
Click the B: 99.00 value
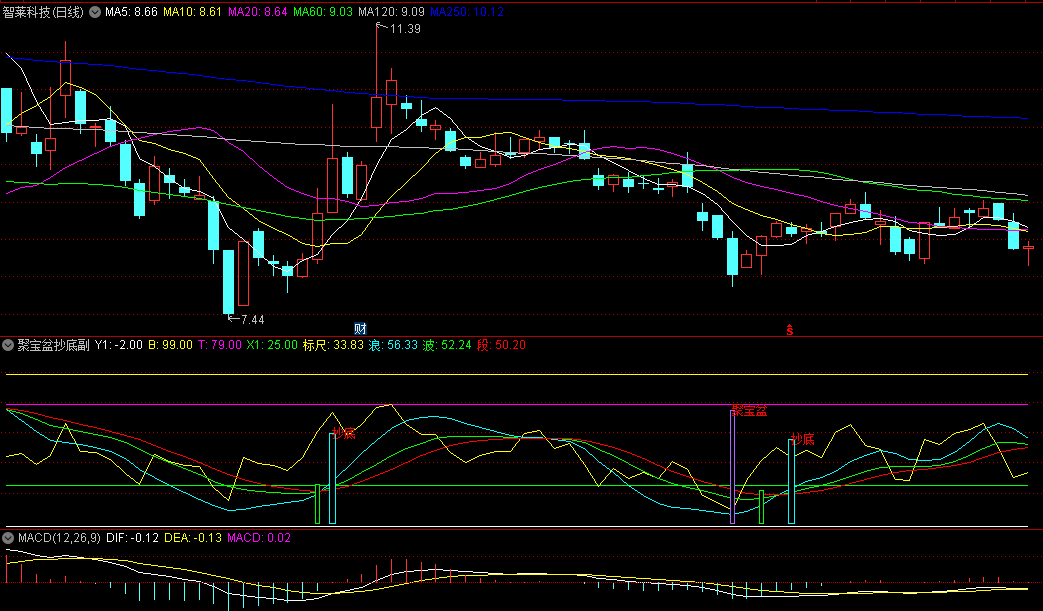[x=170, y=345]
